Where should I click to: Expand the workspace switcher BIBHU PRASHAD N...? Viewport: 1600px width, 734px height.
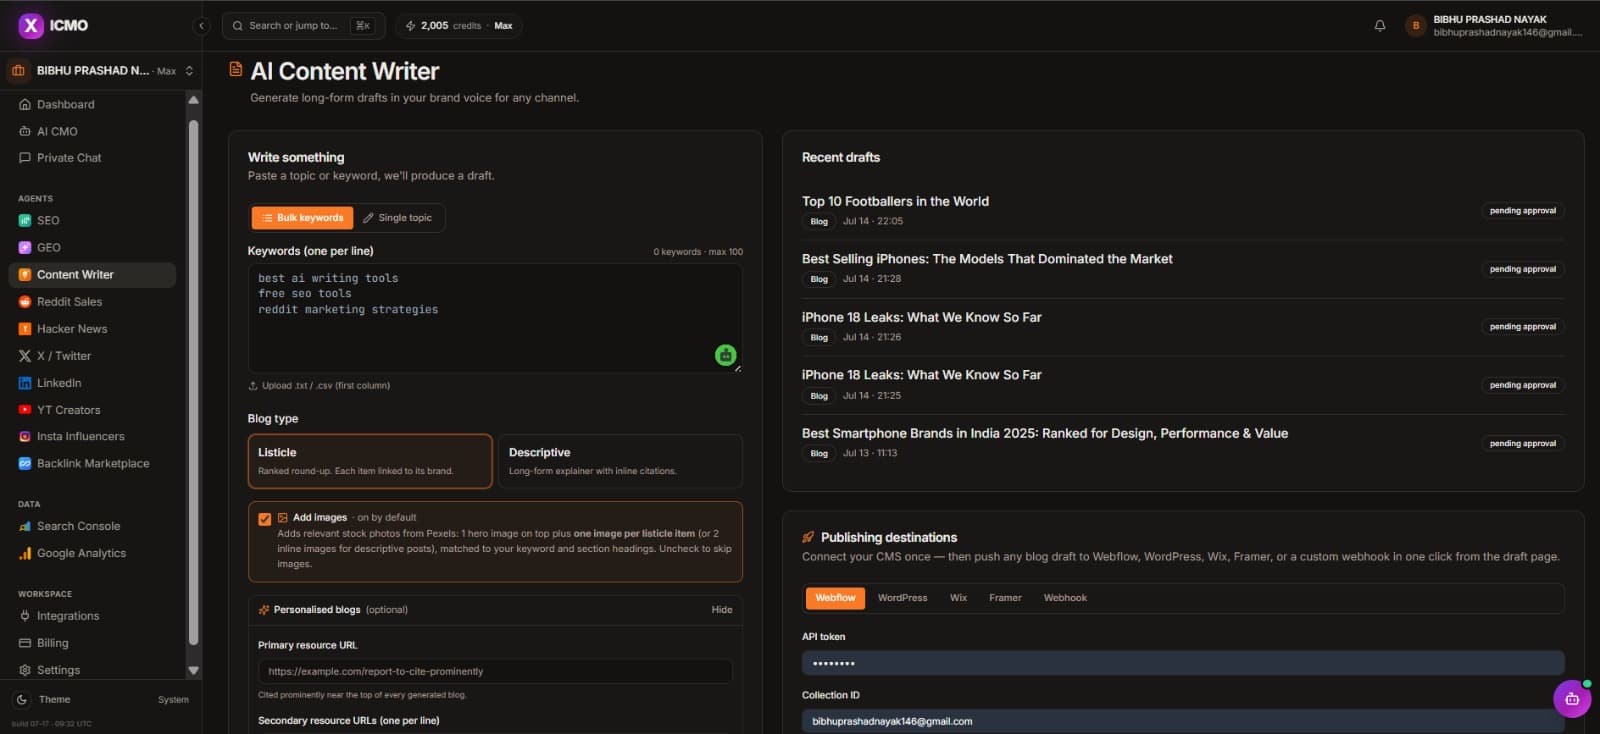101,71
